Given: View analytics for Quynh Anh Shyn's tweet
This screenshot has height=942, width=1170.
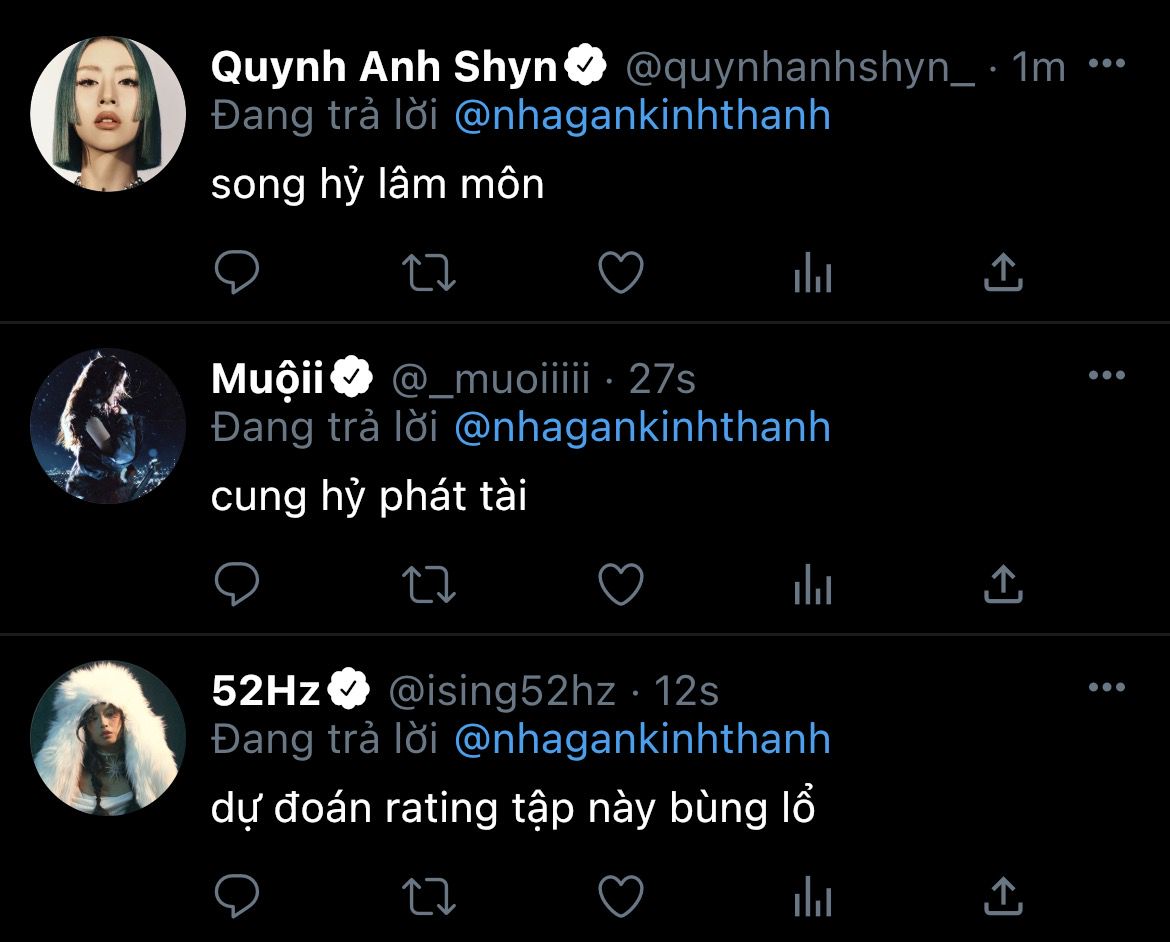Looking at the screenshot, I should (x=812, y=272).
